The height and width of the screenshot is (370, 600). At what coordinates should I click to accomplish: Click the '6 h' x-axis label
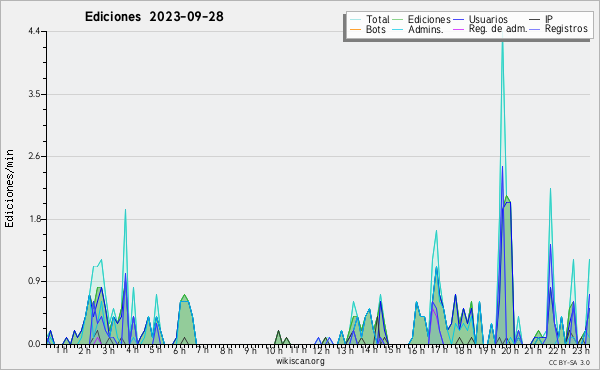point(179,350)
